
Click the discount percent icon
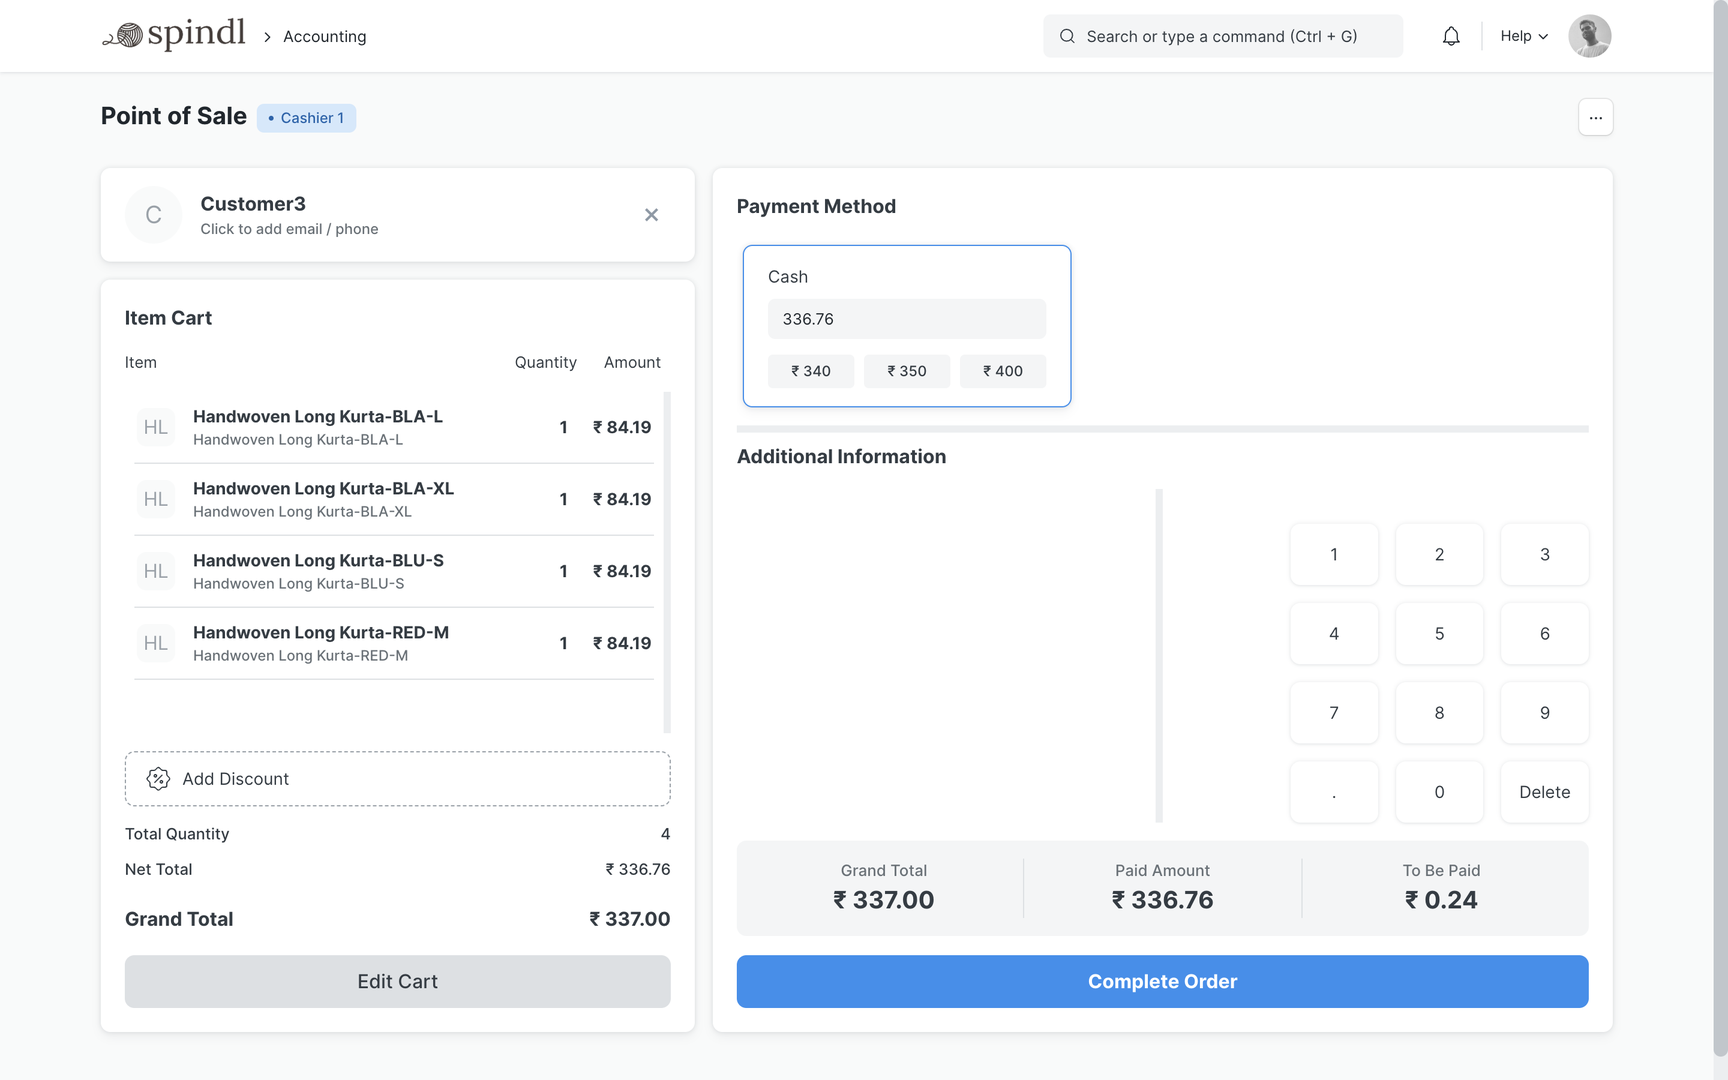coord(158,779)
